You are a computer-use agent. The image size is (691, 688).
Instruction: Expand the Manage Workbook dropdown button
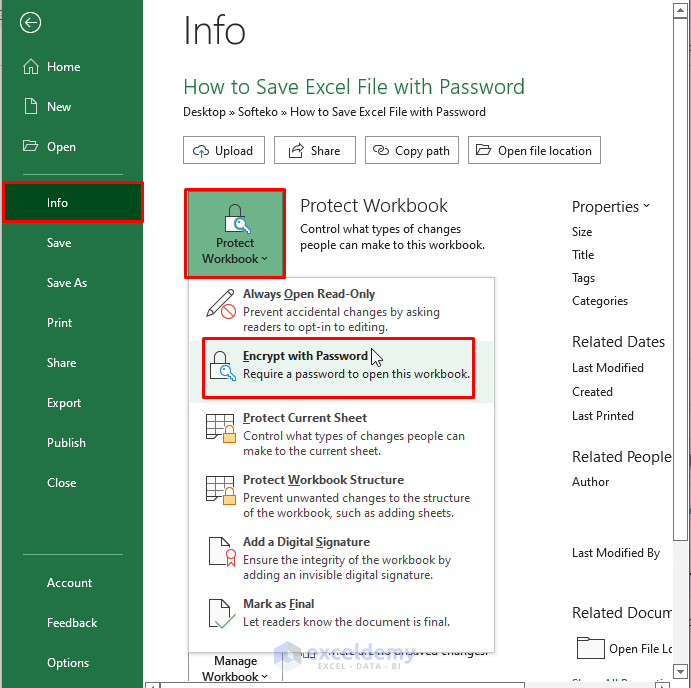[x=235, y=668]
